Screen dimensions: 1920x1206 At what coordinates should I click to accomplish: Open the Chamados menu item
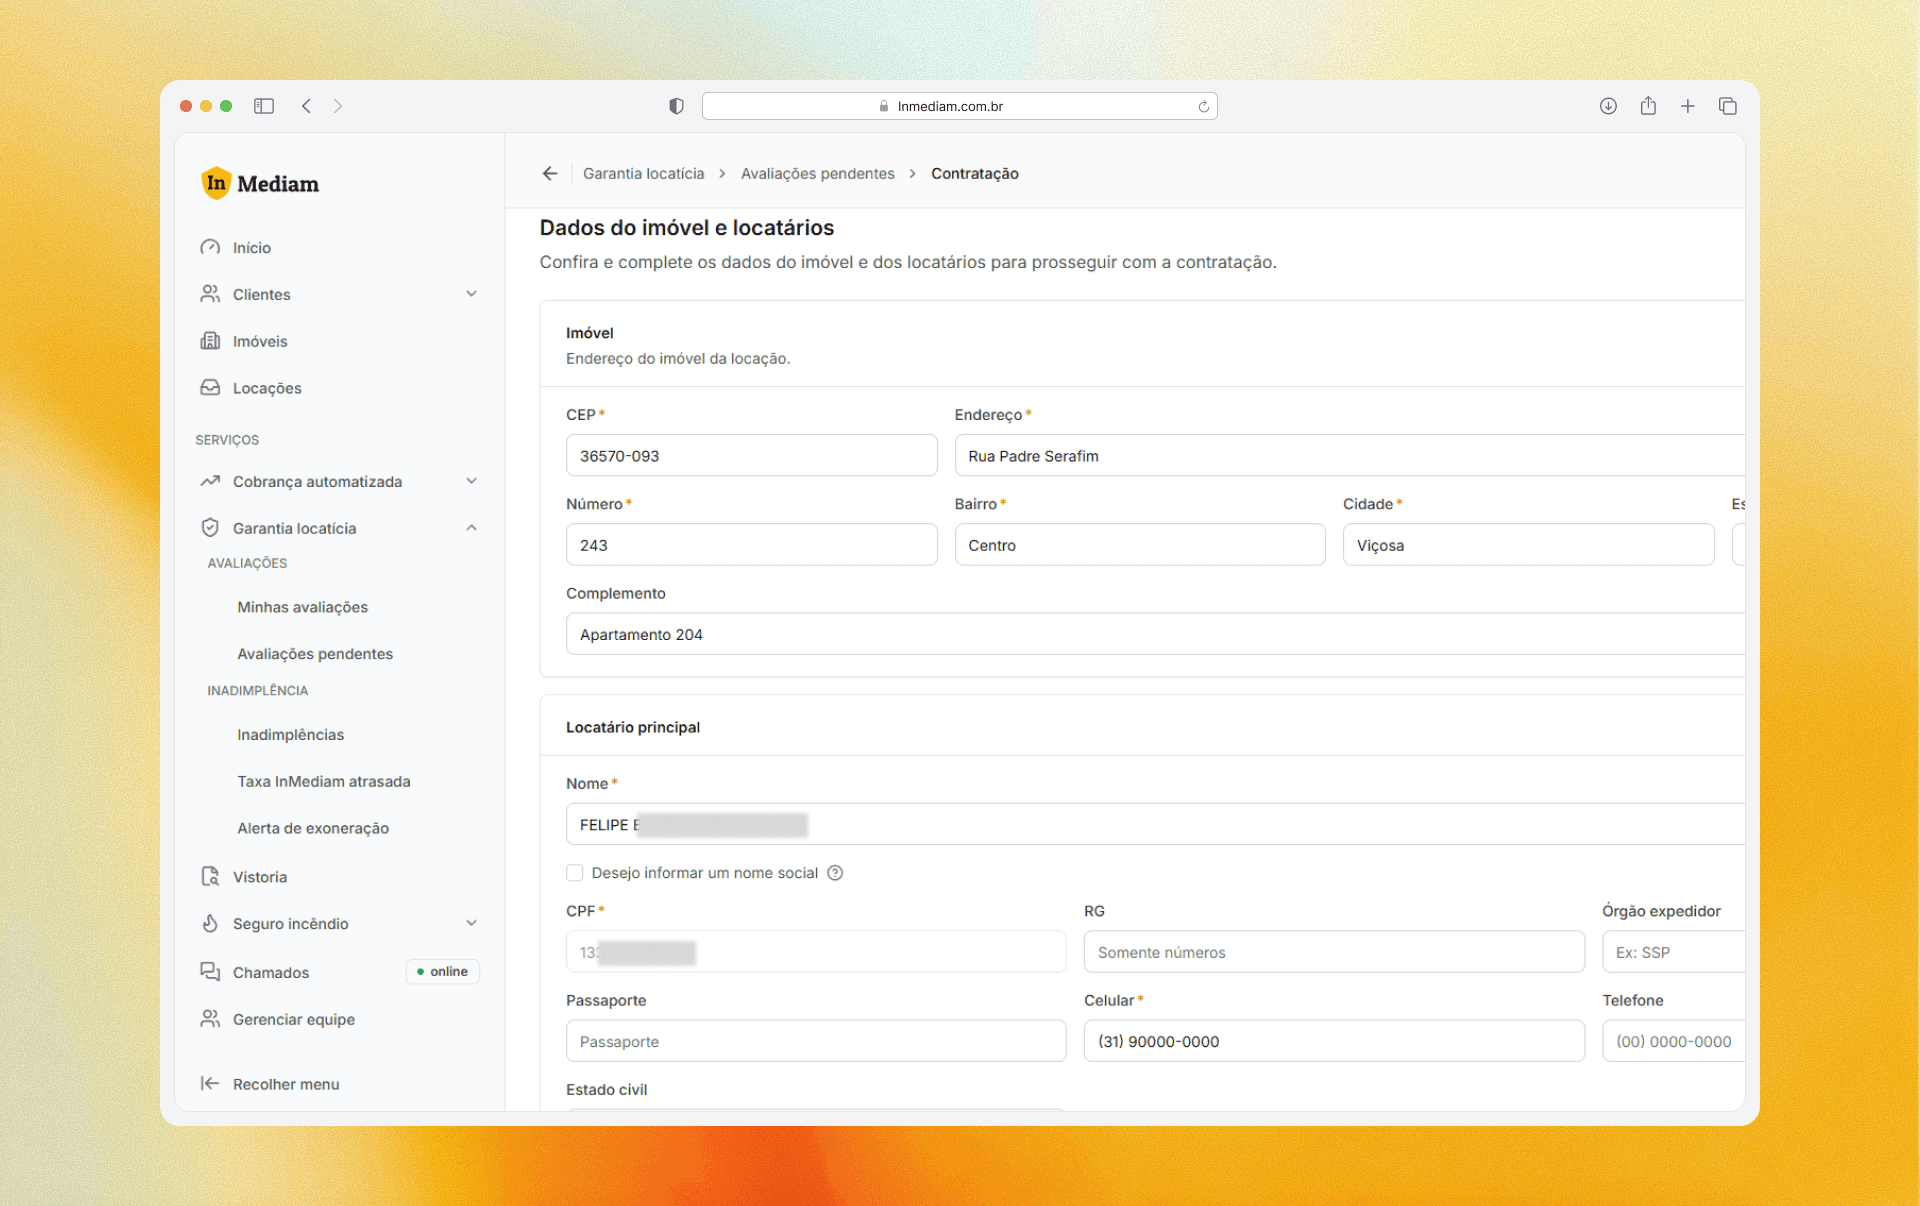click(271, 972)
